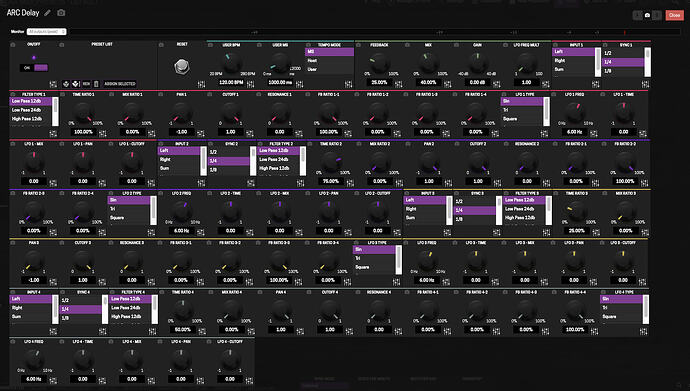Image resolution: width=690 pixels, height=391 pixels.
Task: Click the mapping icon next to LFO 4 - CUTOFF value
Action: (x=249, y=380)
